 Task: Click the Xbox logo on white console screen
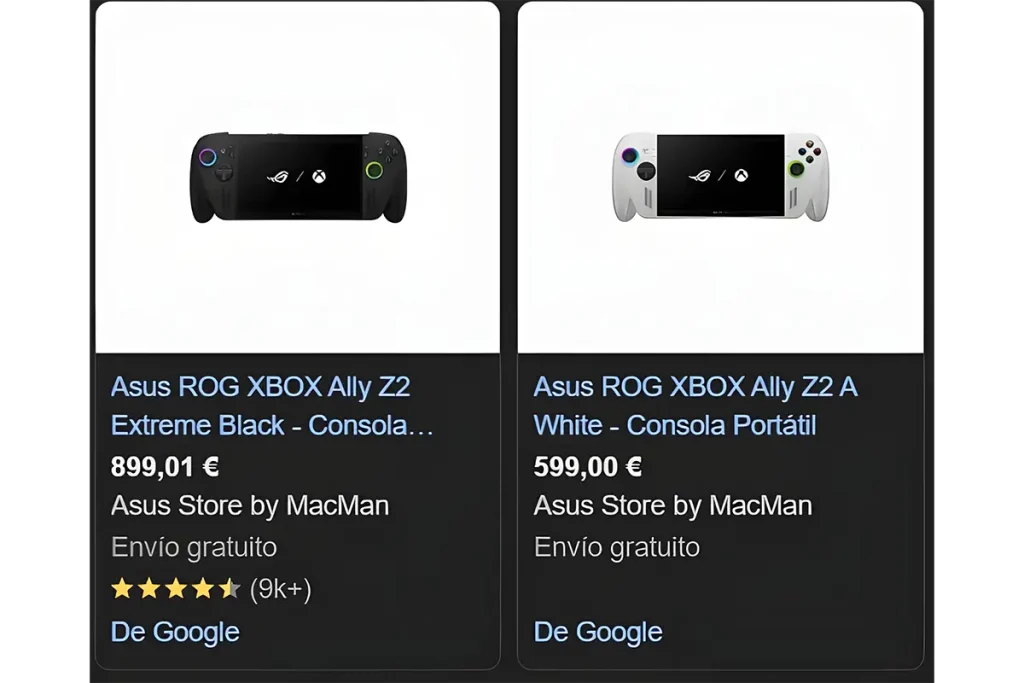[741, 175]
